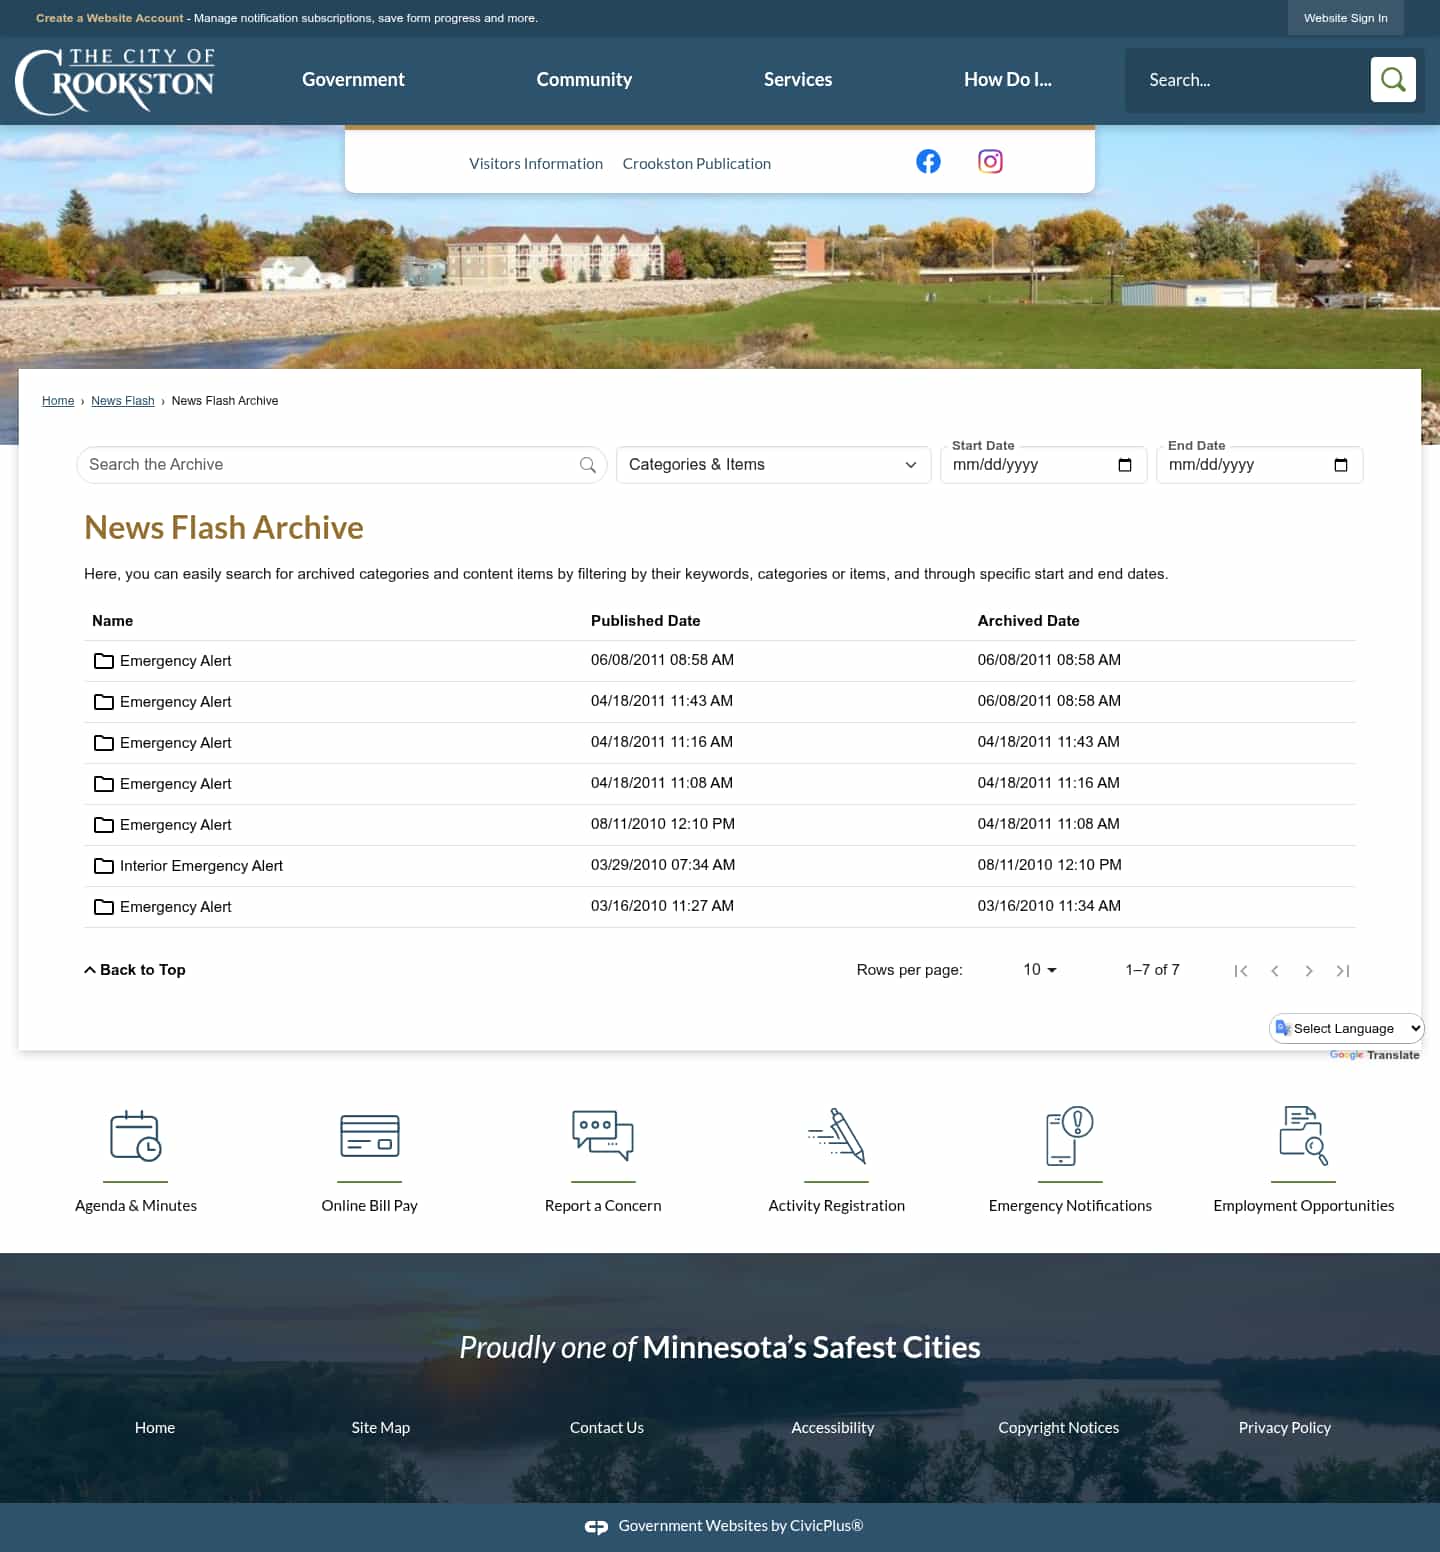Click the City of Crookston logo
The width and height of the screenshot is (1440, 1552).
(x=115, y=80)
